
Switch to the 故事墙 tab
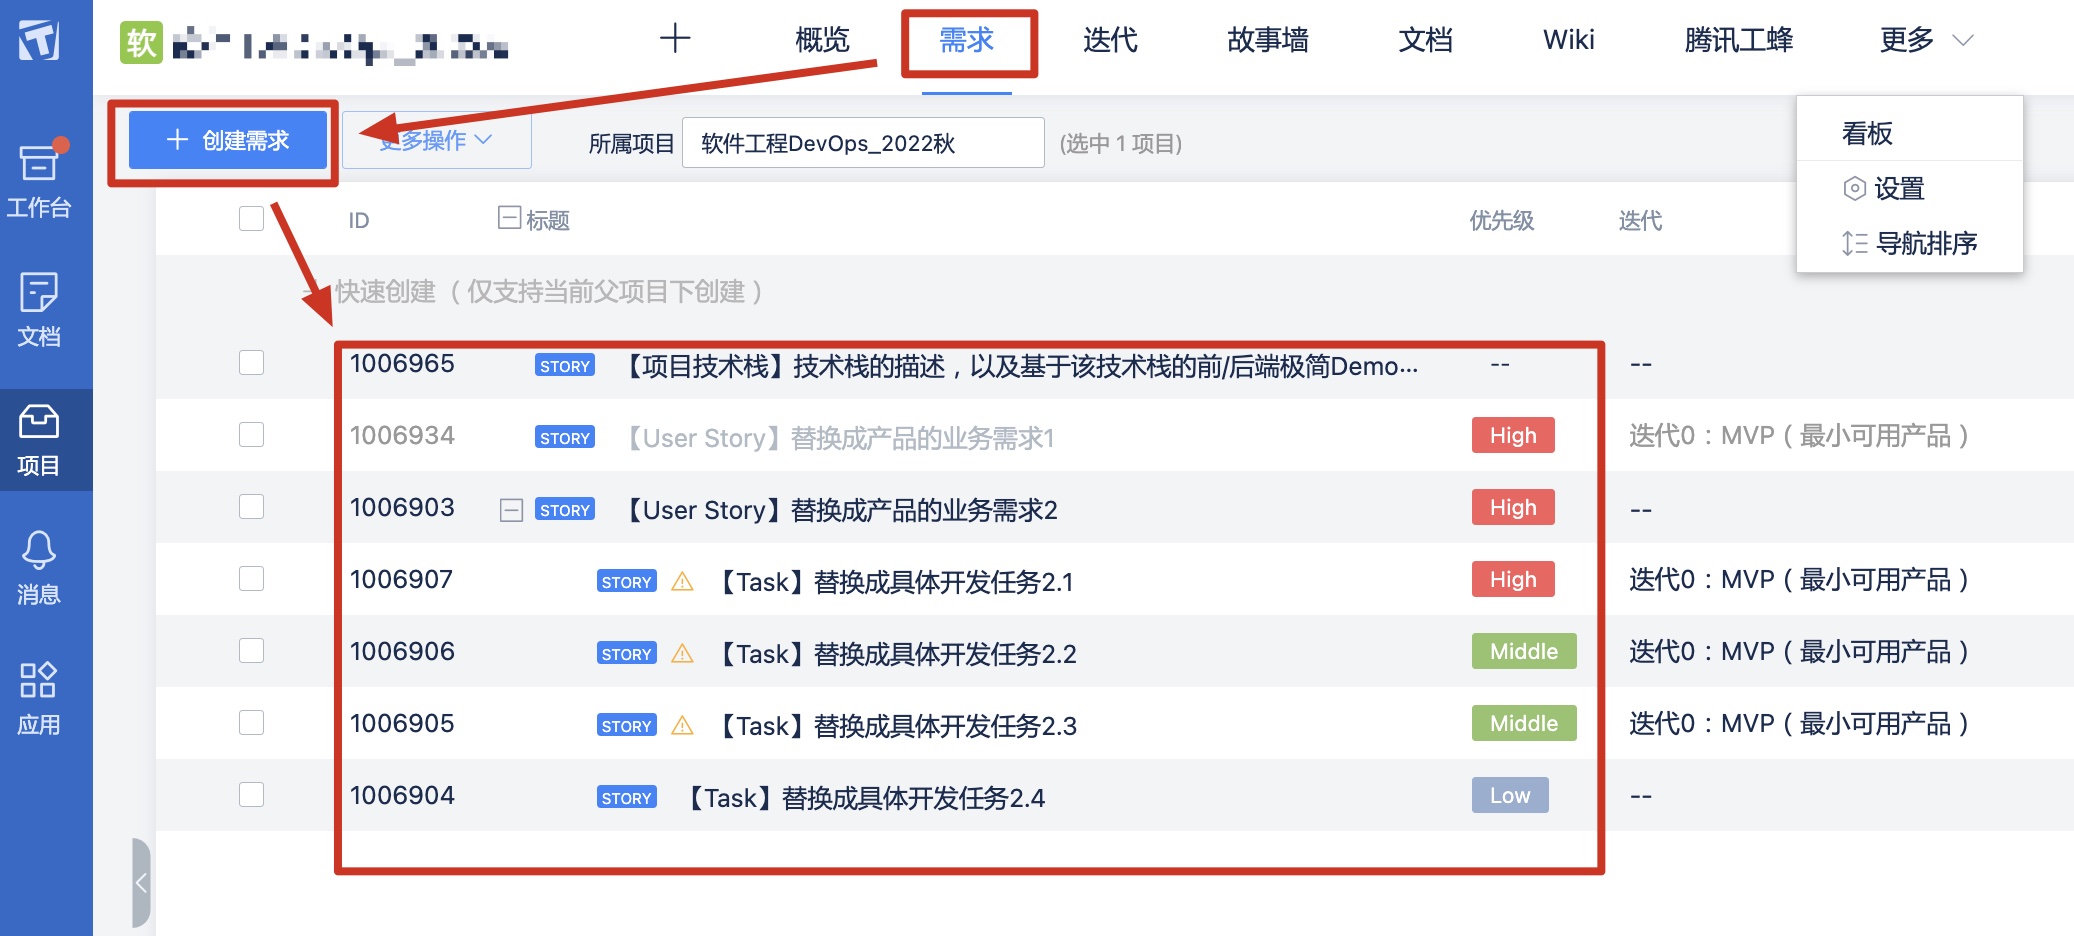(x=1268, y=40)
